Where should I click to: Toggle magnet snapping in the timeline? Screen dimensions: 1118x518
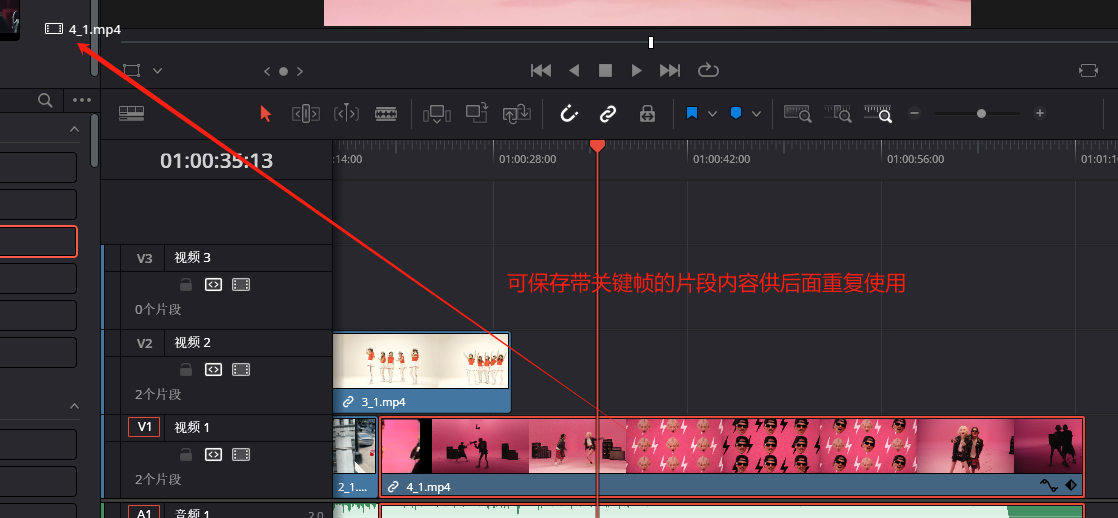[568, 114]
